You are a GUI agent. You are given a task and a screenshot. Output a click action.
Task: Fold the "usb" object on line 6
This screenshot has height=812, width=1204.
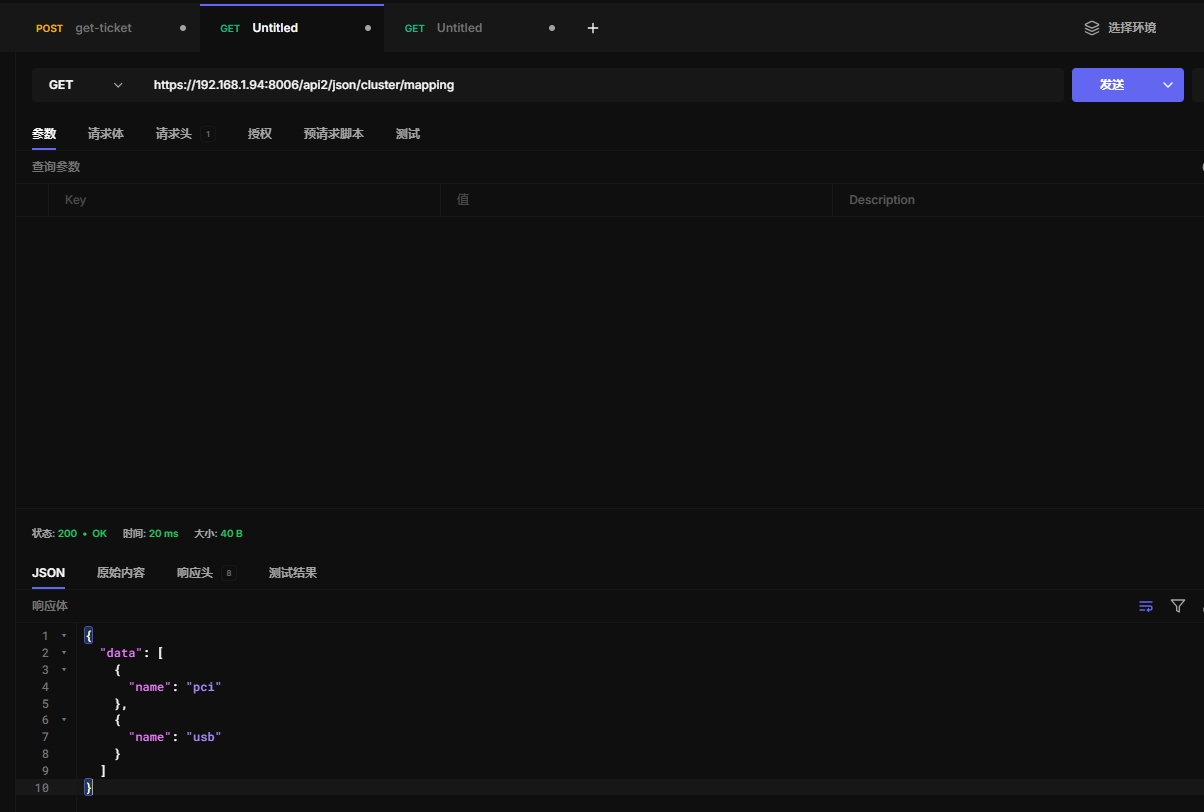tap(64, 720)
